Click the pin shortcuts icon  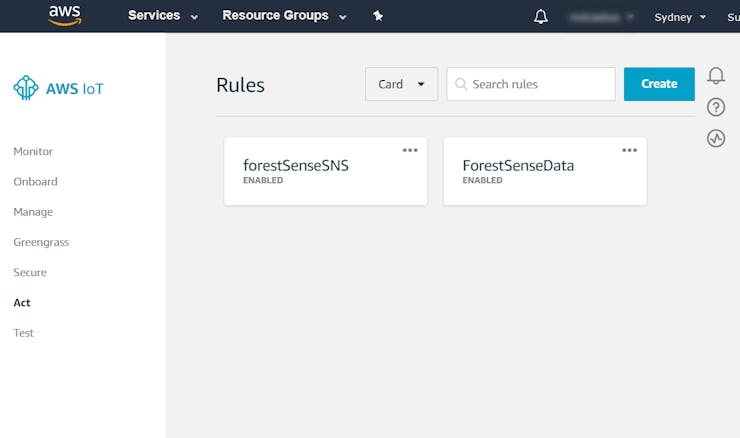(378, 16)
